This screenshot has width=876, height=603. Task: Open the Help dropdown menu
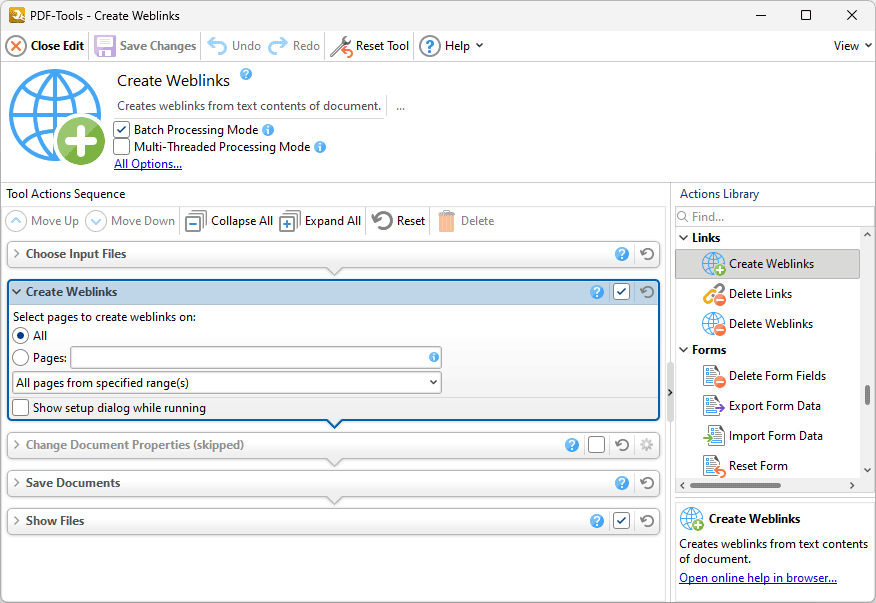pos(451,46)
